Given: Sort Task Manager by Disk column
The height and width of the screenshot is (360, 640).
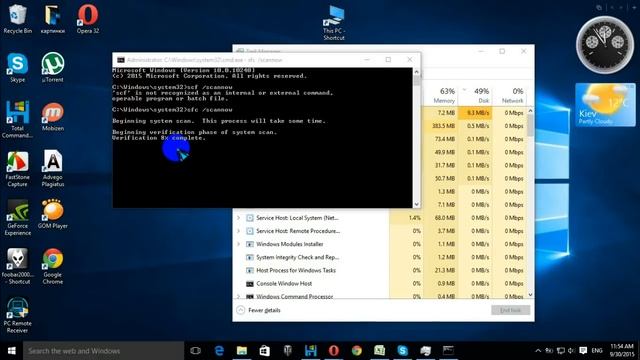Looking at the screenshot, I should click(x=476, y=96).
